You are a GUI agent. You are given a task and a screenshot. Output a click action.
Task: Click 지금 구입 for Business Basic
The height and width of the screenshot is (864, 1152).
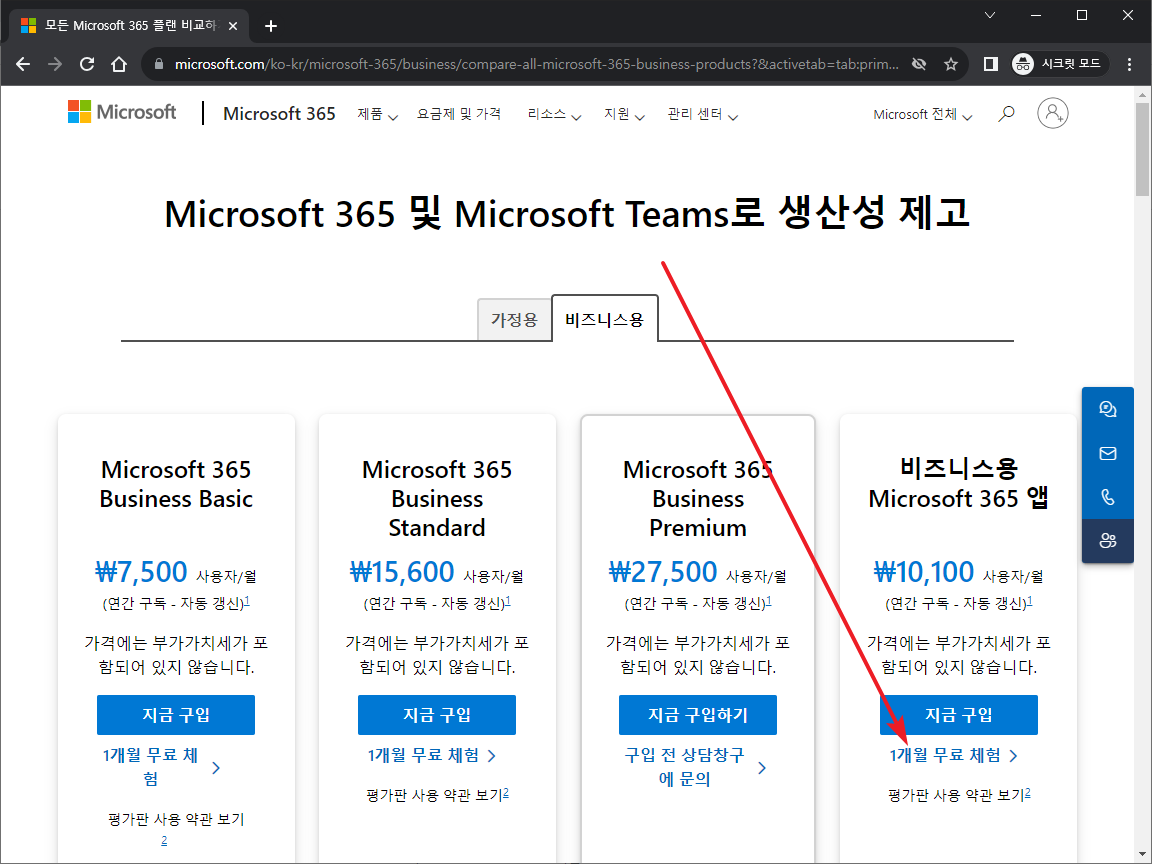point(176,715)
